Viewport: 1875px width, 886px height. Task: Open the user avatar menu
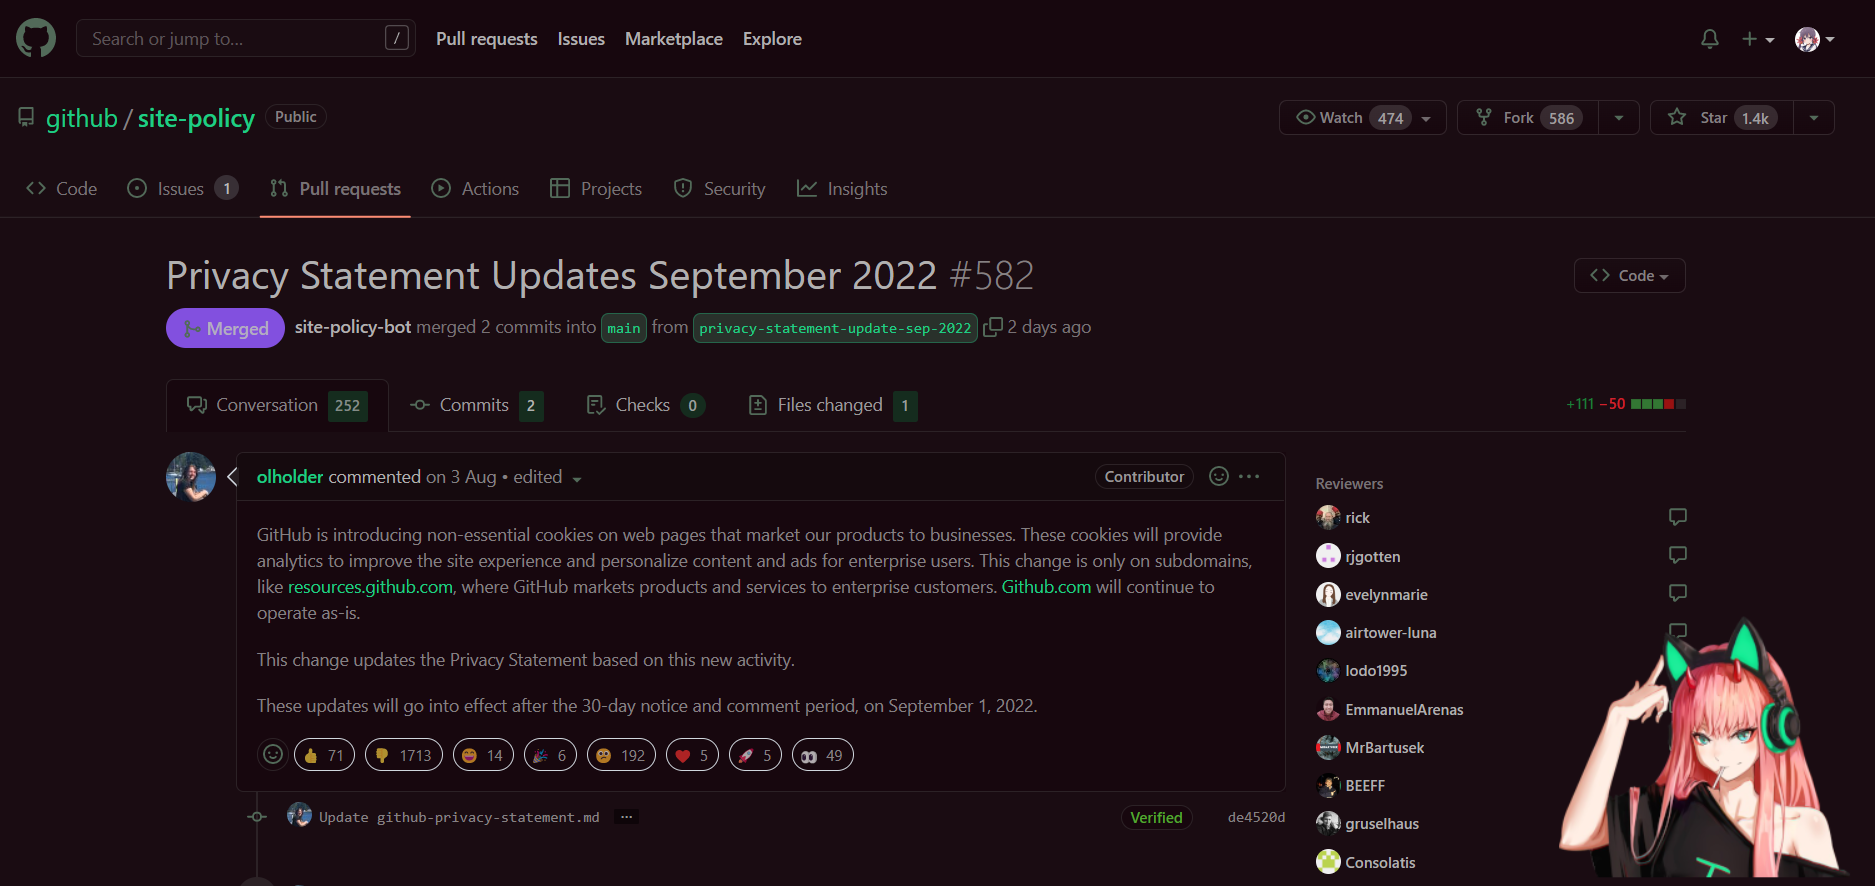tap(1814, 39)
